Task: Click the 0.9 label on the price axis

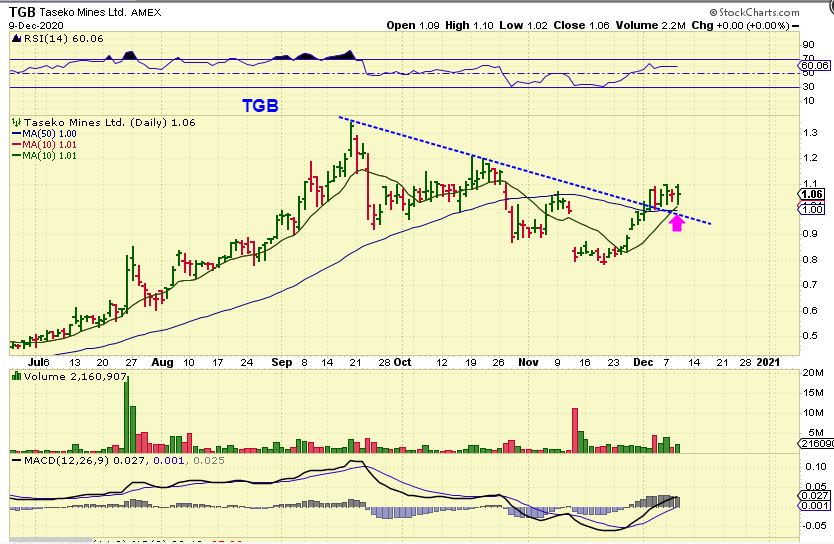Action: [x=810, y=233]
